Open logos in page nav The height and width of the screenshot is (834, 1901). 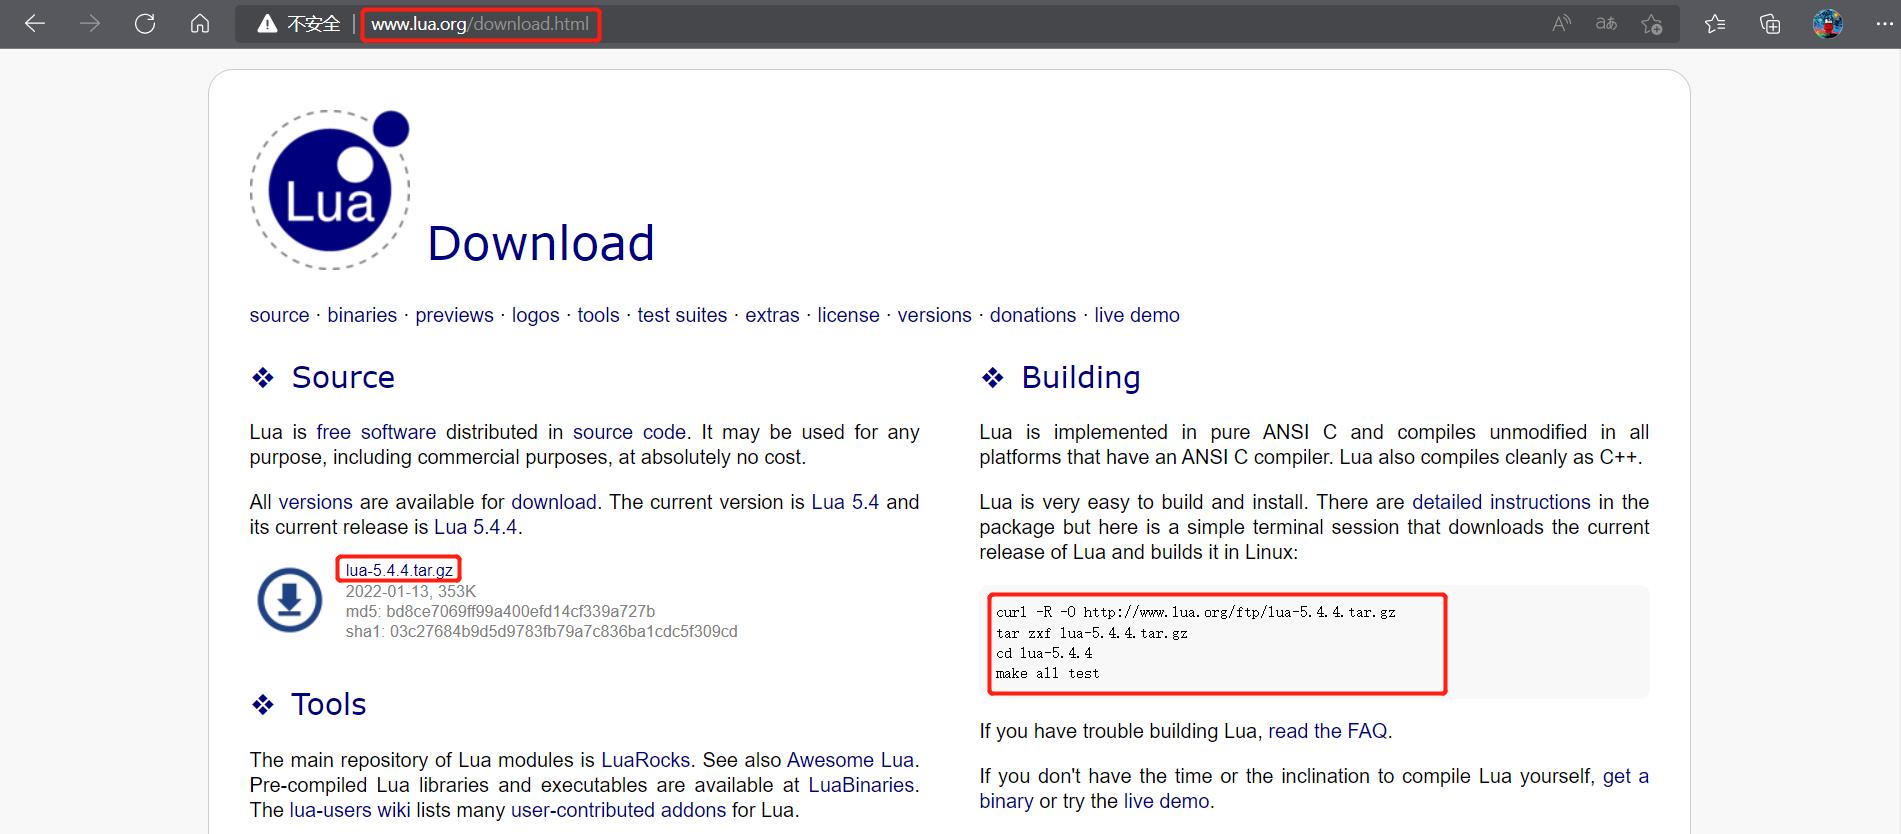point(535,315)
